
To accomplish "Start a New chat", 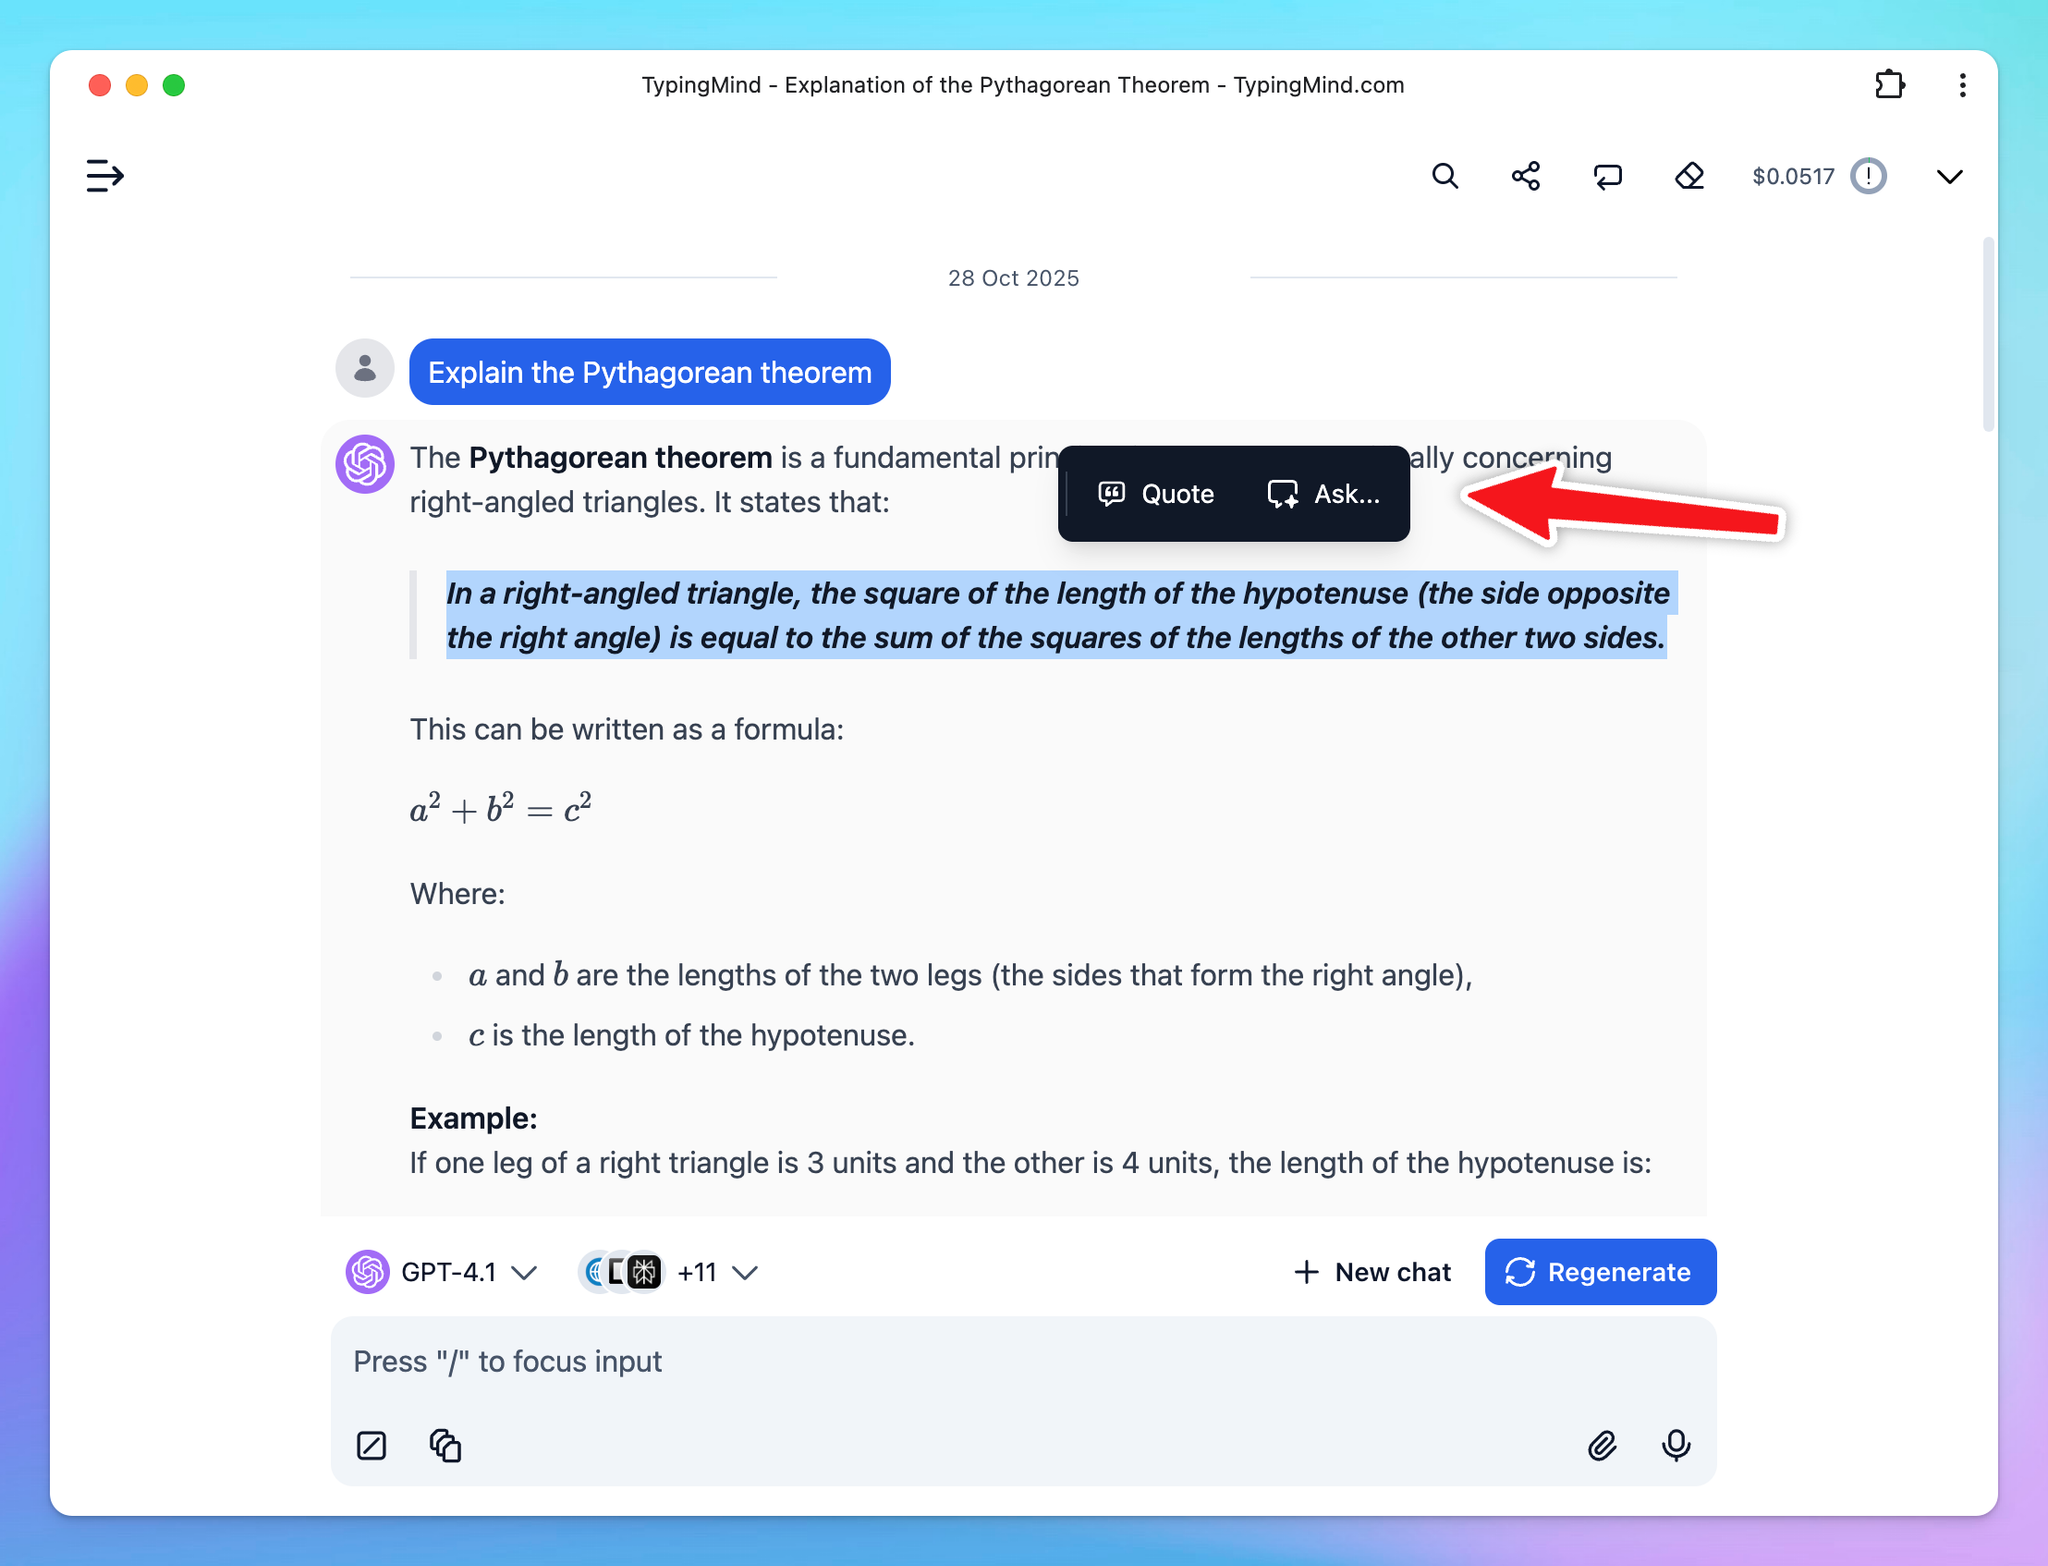I will tap(1372, 1272).
